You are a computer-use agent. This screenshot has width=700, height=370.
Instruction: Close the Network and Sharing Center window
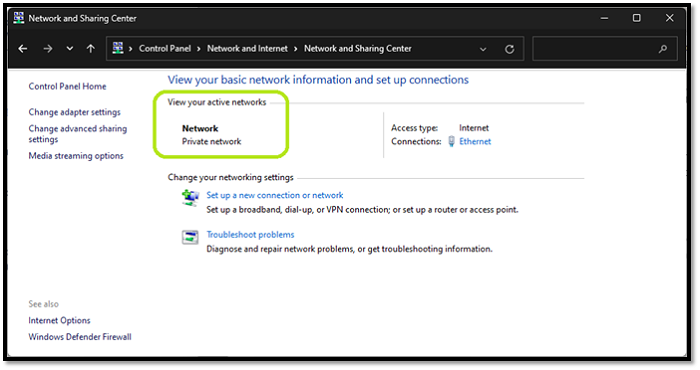pos(669,18)
